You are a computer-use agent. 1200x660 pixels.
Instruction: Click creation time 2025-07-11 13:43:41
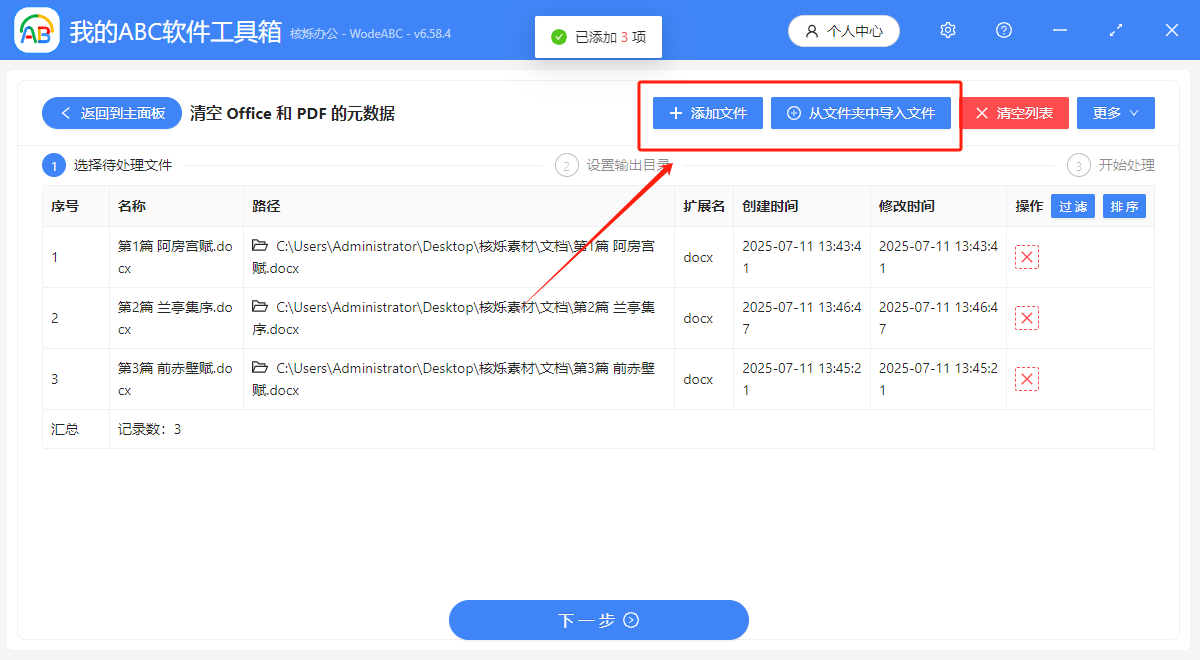[x=802, y=257]
